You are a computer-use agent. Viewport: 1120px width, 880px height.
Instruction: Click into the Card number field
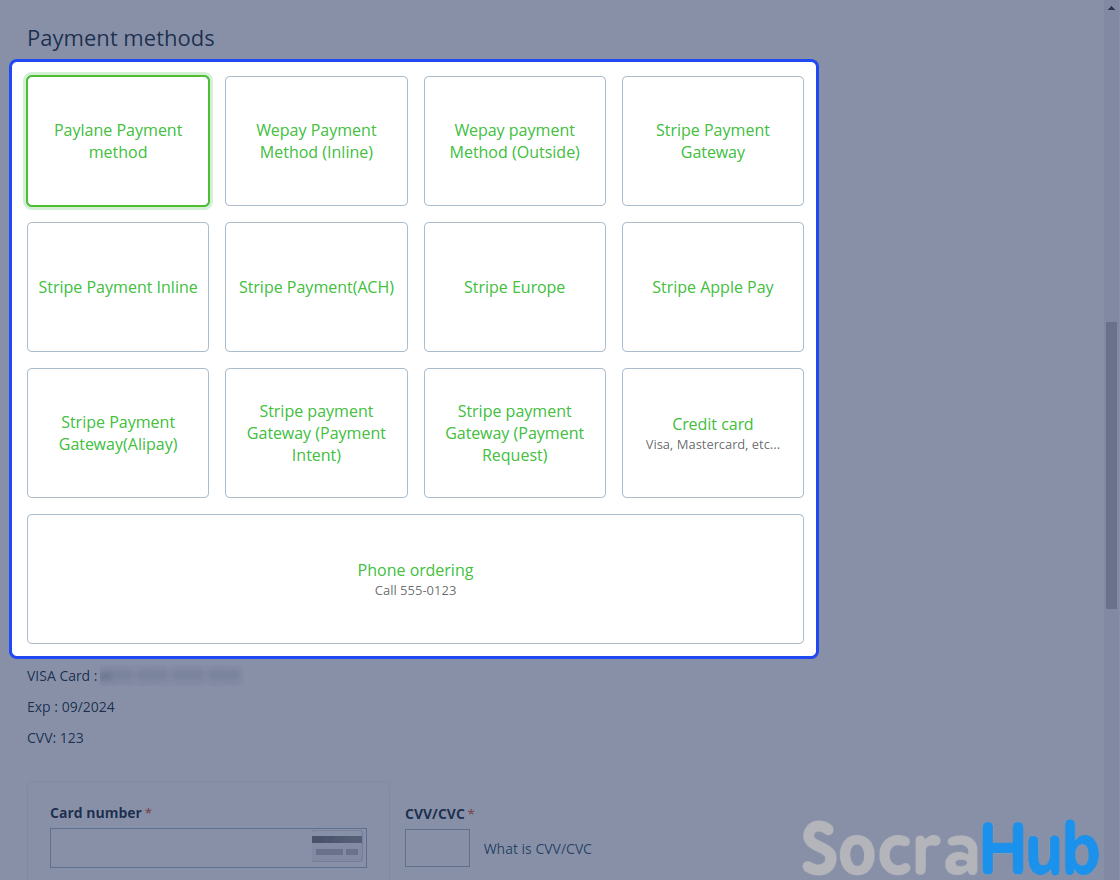point(209,848)
